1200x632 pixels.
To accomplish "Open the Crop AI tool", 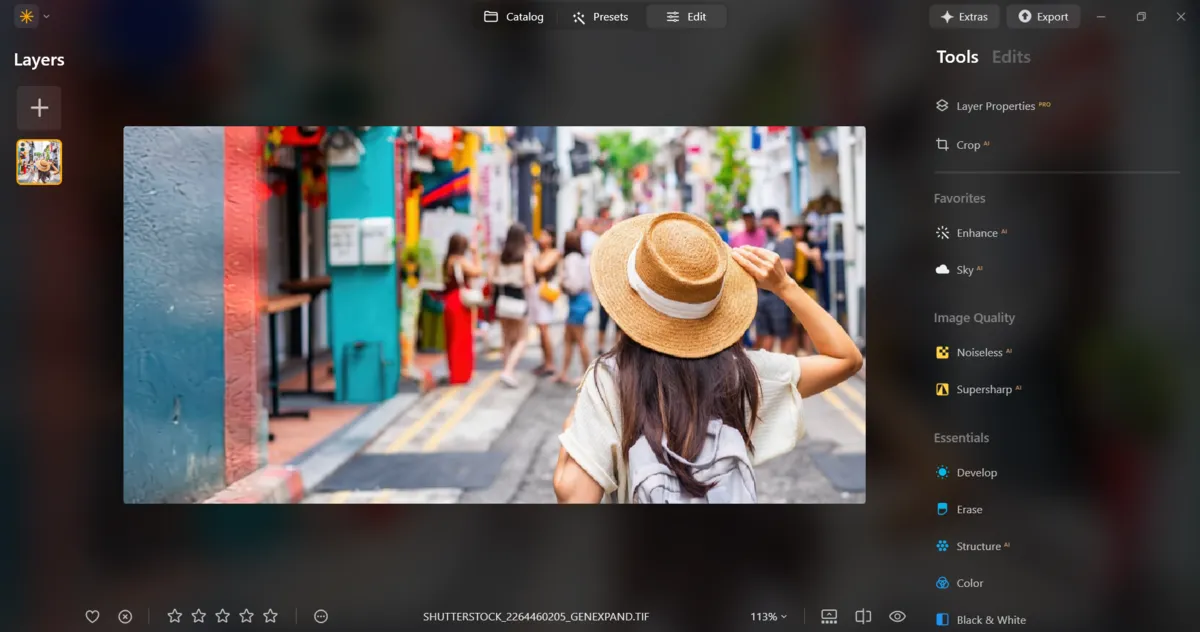I will pos(968,145).
